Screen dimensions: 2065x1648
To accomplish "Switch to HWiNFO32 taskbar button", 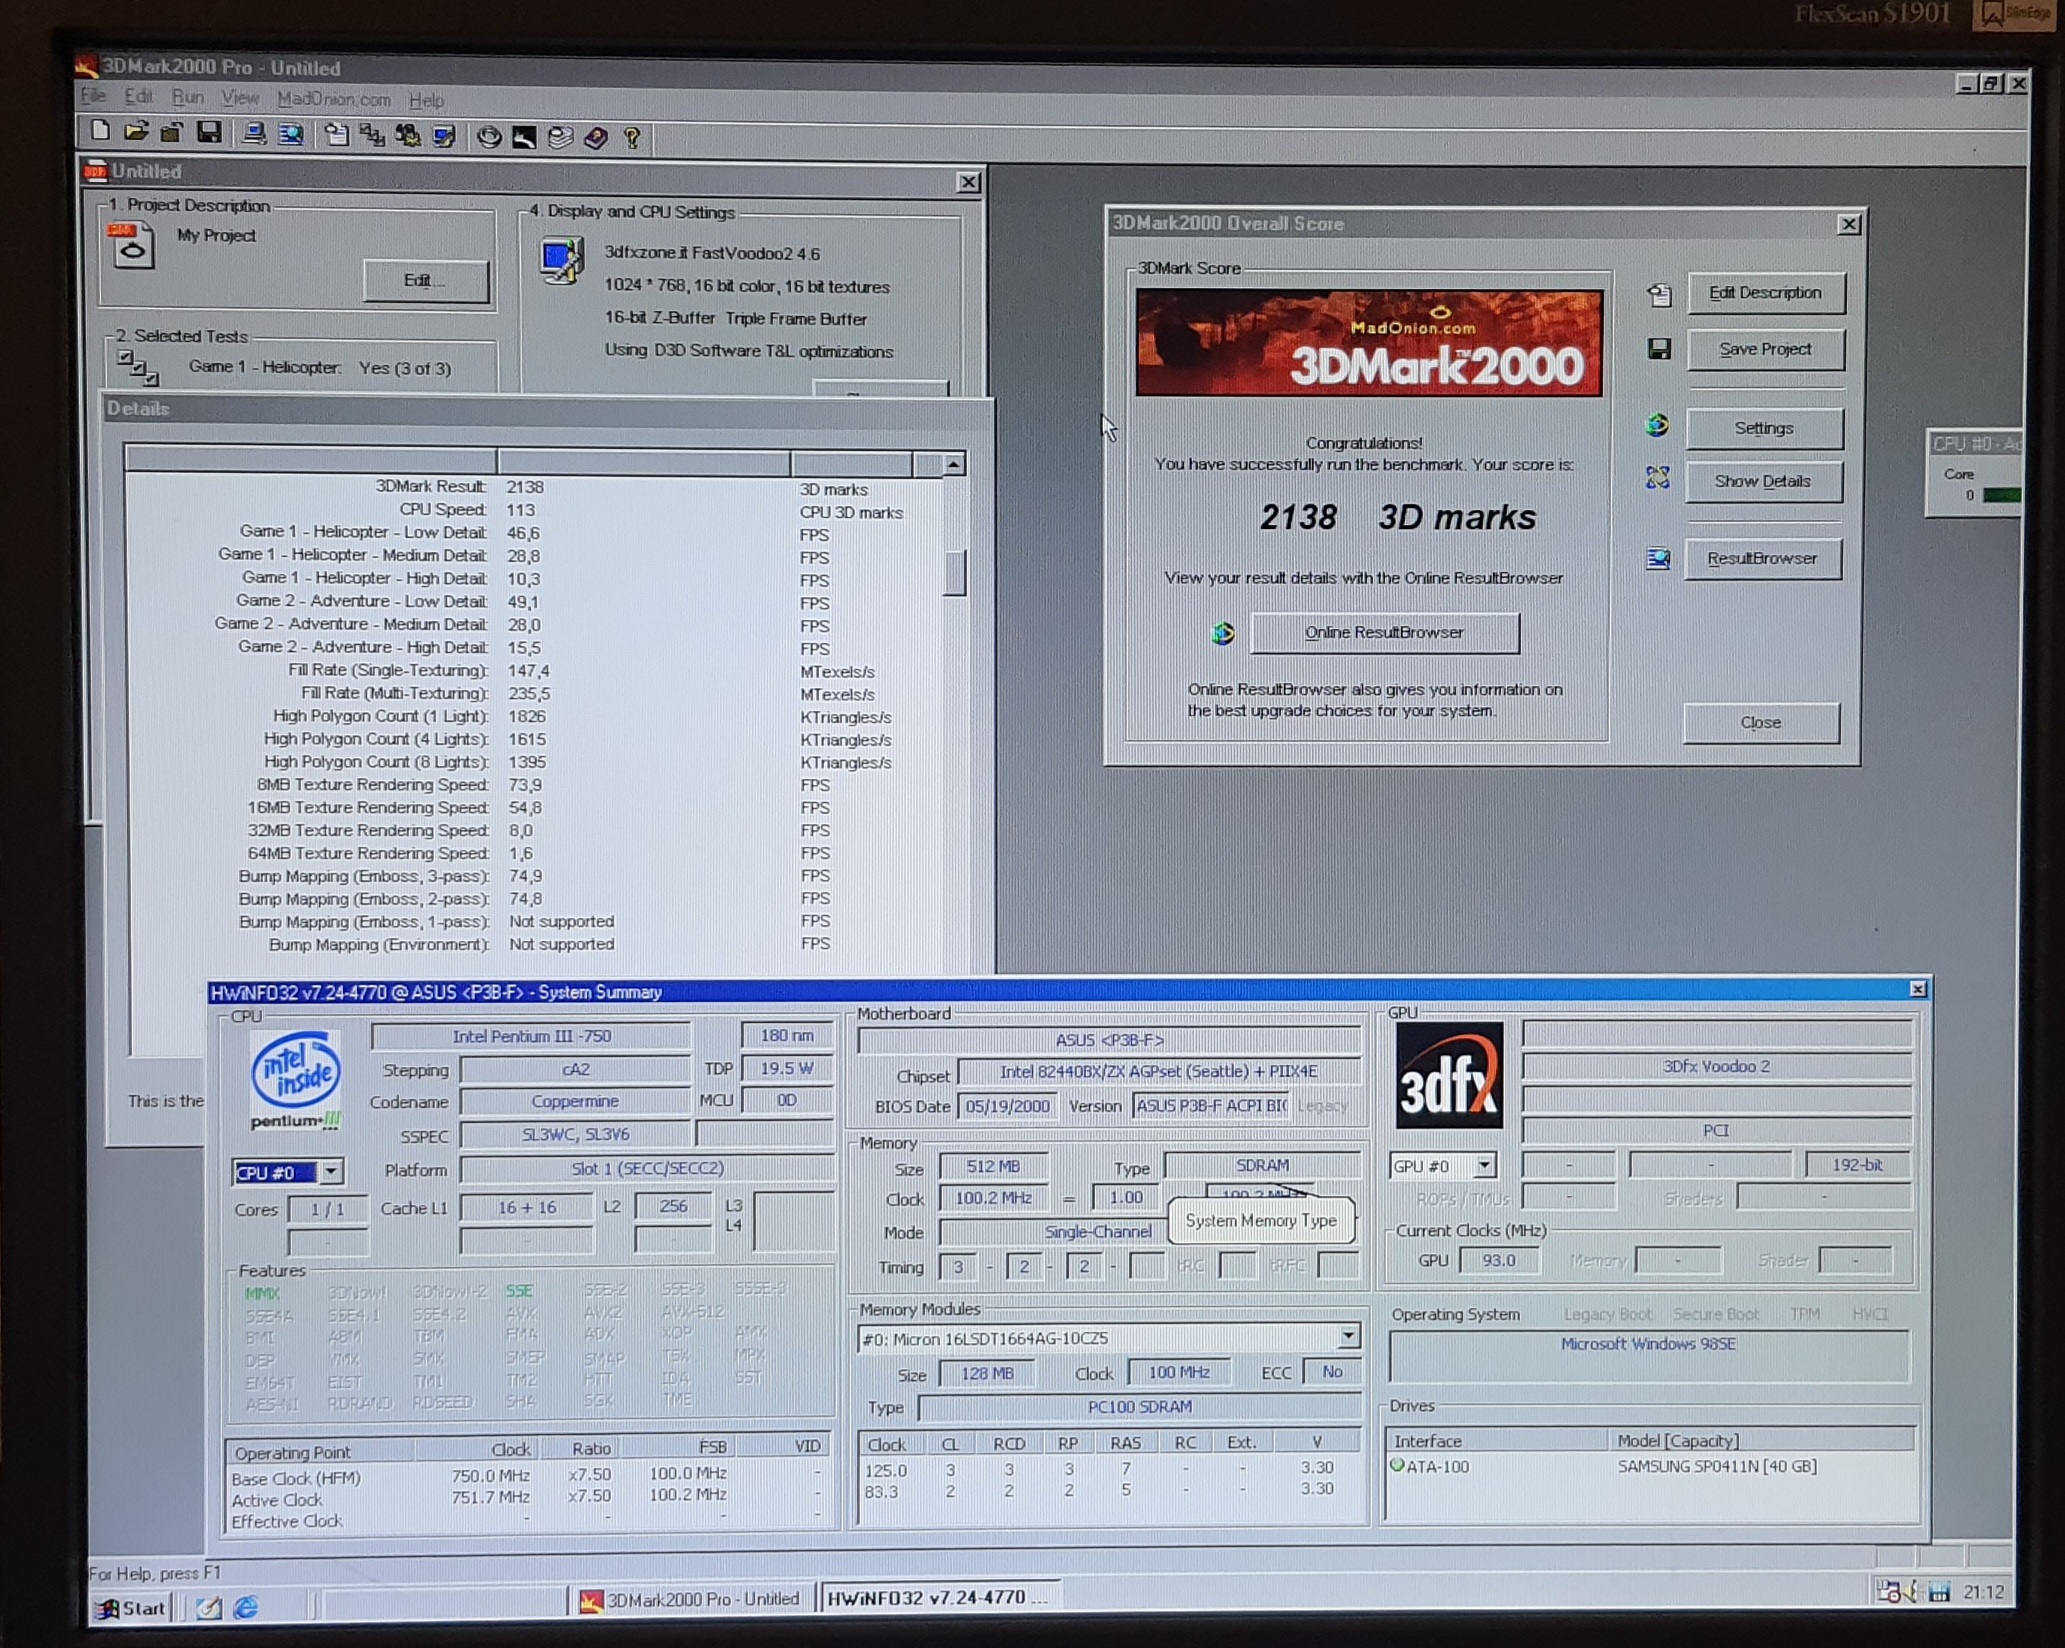I will 936,1598.
